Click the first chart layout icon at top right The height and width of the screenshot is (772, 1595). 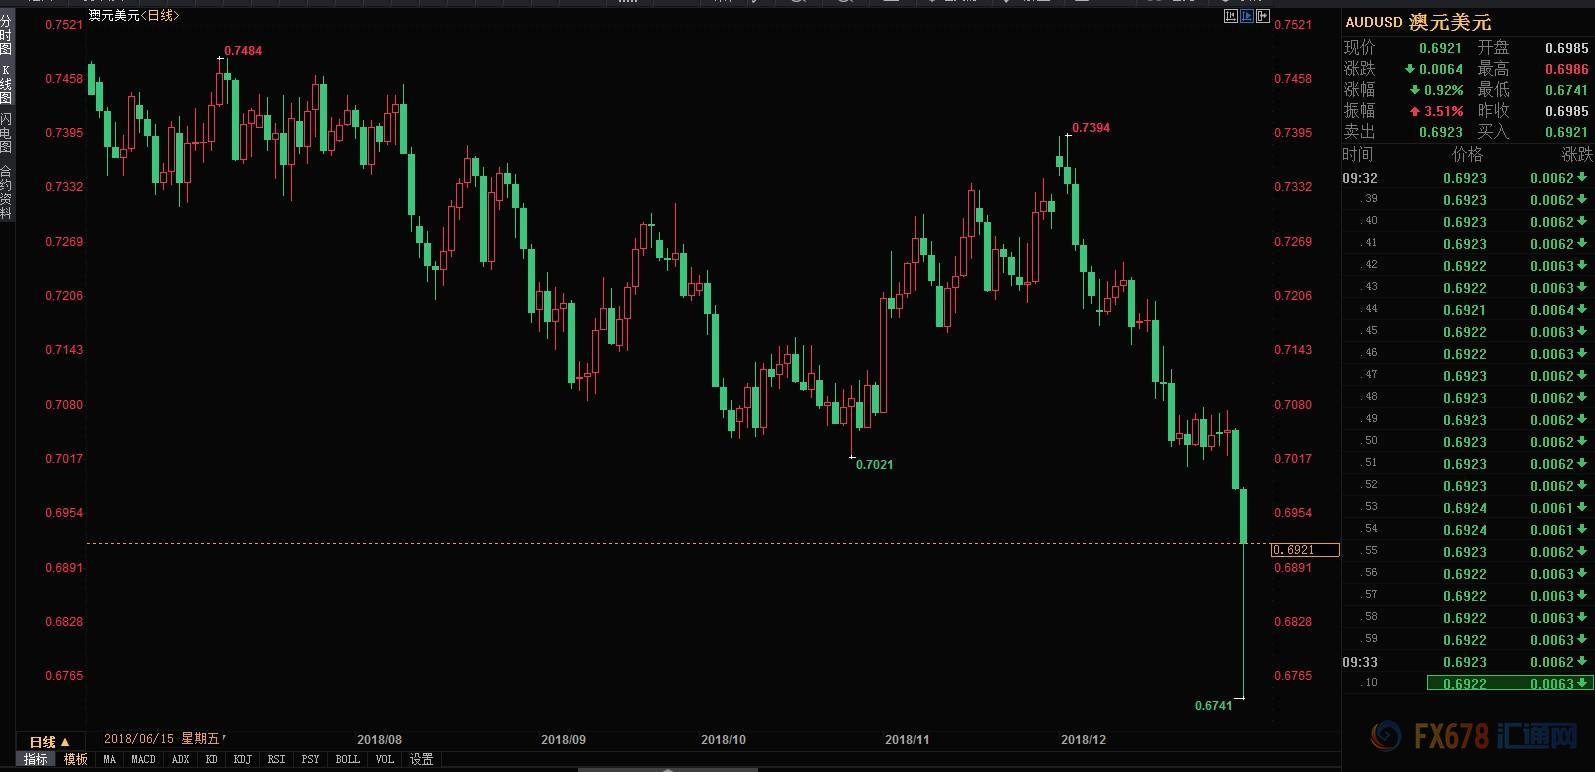[1230, 16]
